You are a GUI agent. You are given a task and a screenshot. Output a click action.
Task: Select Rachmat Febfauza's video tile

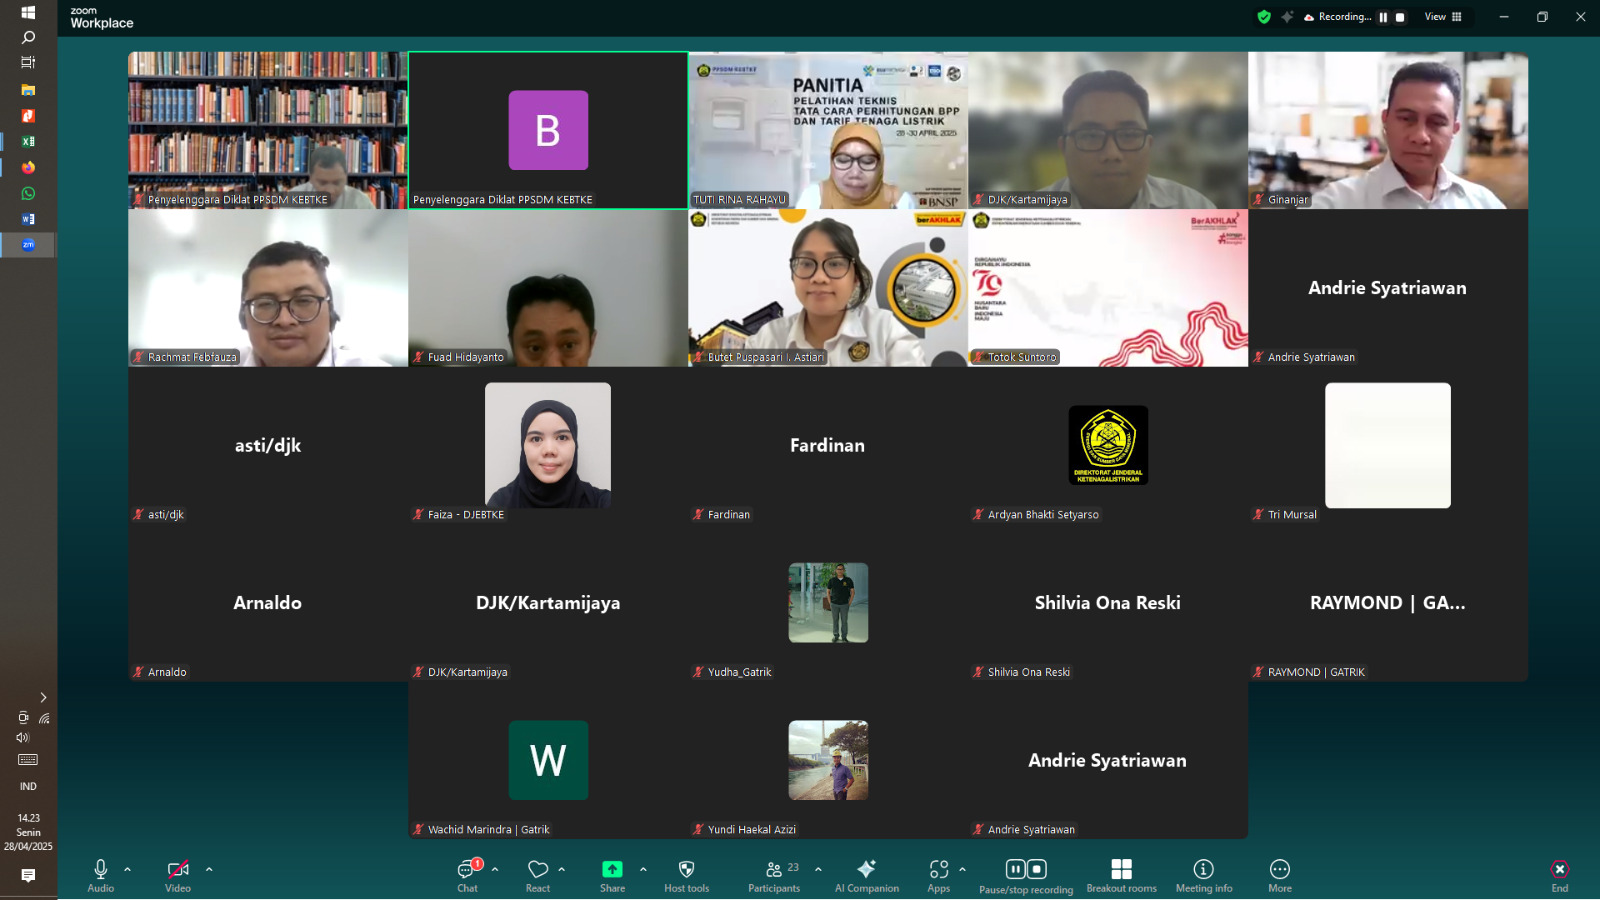point(268,288)
